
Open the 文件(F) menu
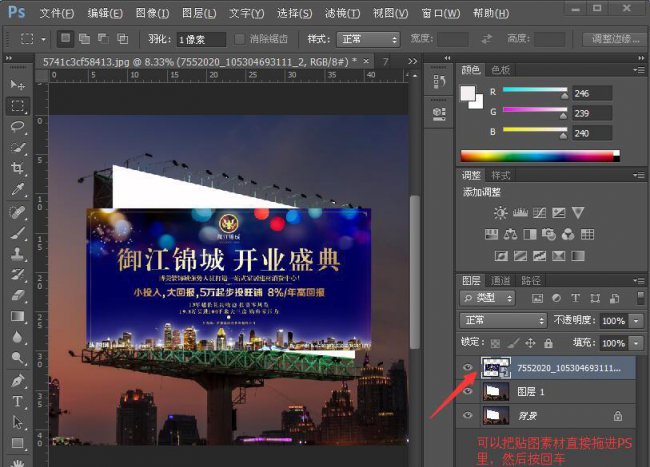57,13
